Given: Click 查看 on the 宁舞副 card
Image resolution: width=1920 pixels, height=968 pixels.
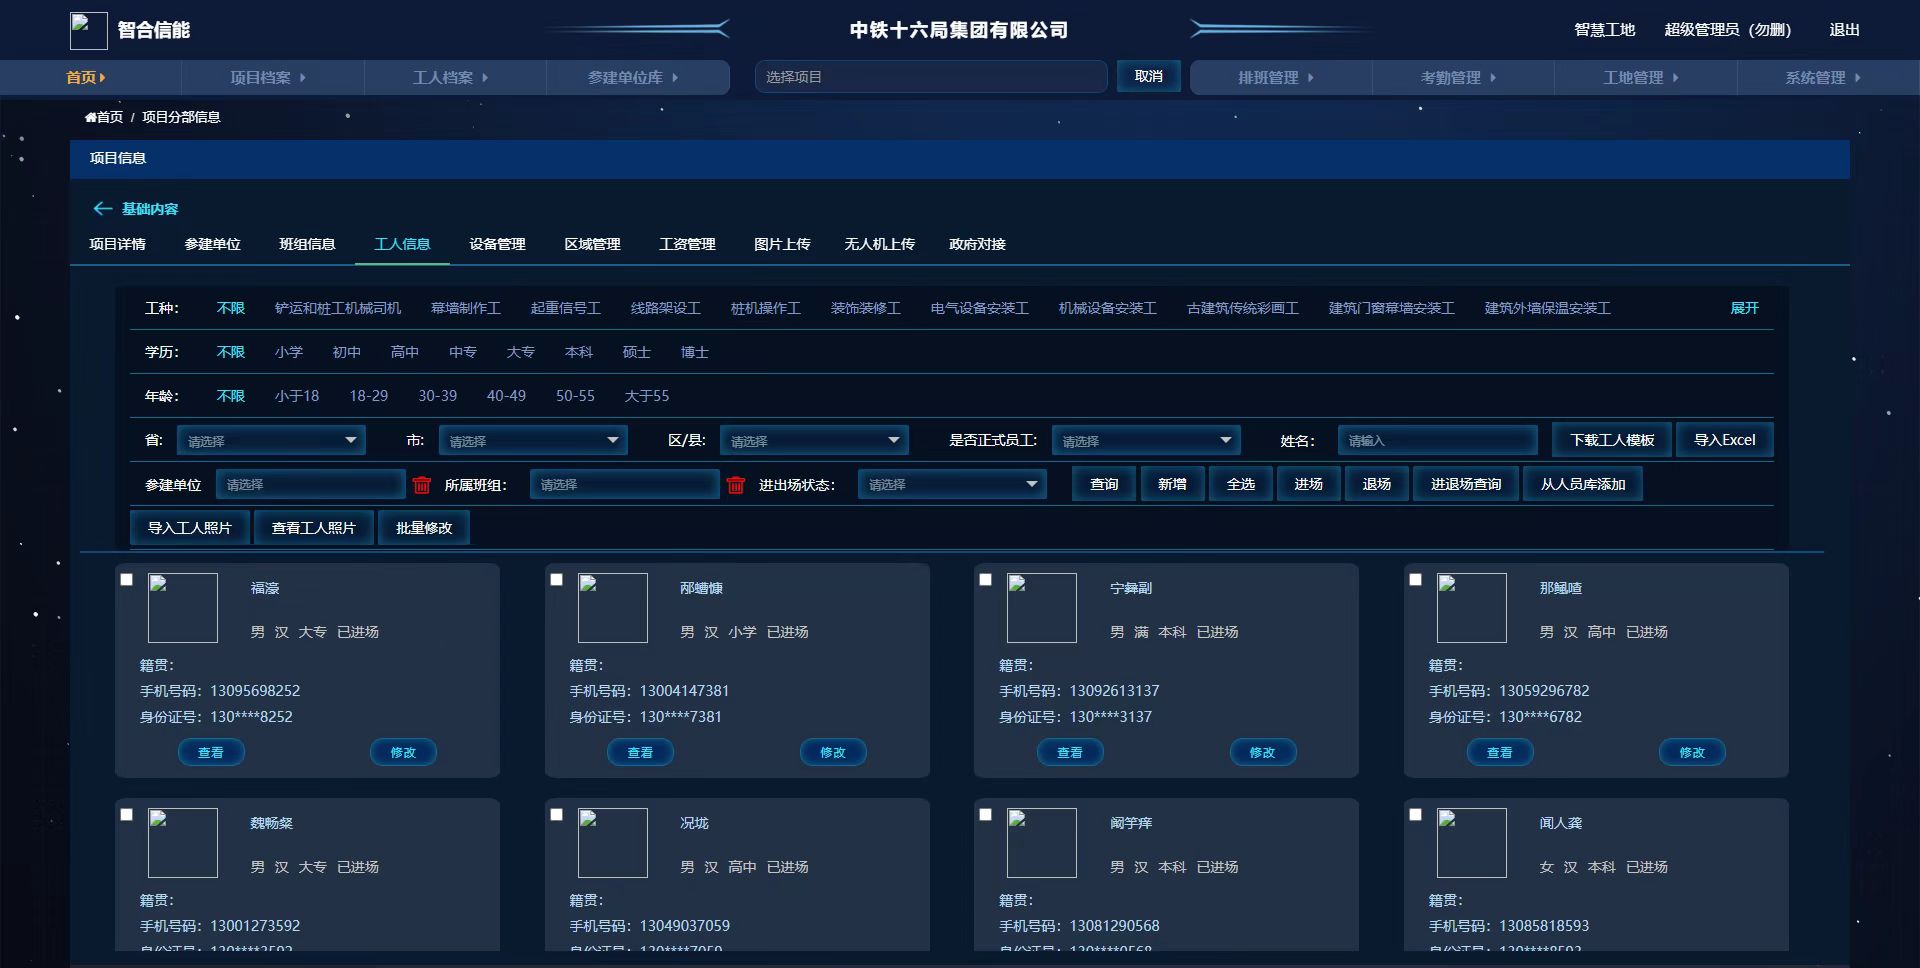Looking at the screenshot, I should (x=1070, y=753).
